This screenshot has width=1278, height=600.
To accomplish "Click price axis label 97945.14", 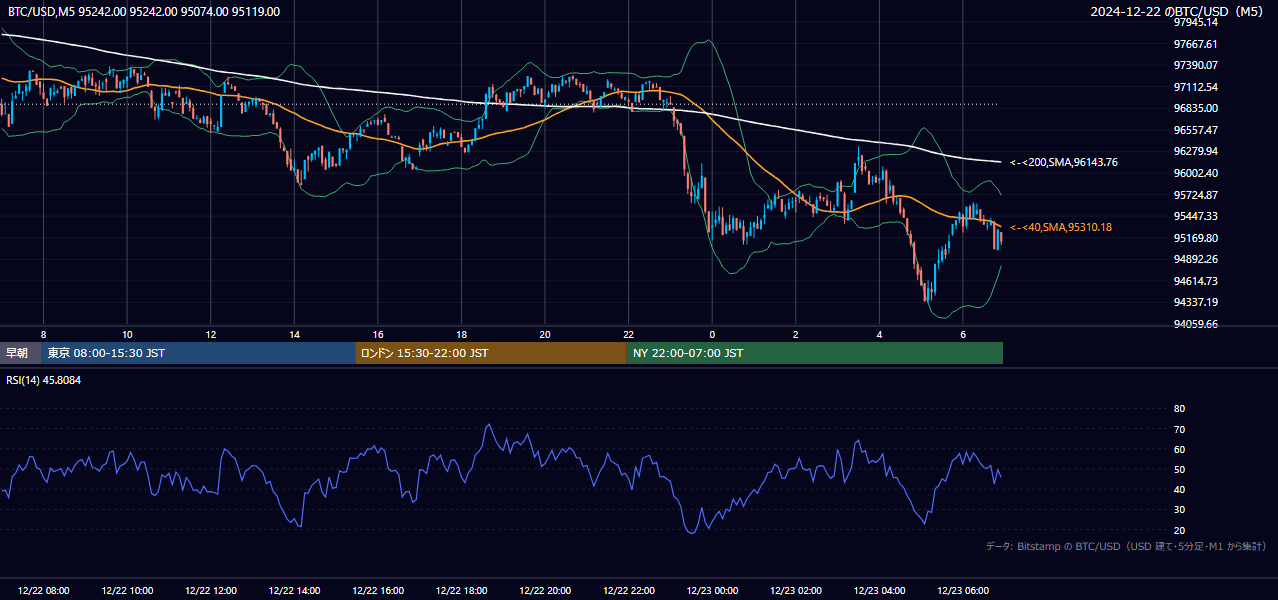I will coord(1196,22).
